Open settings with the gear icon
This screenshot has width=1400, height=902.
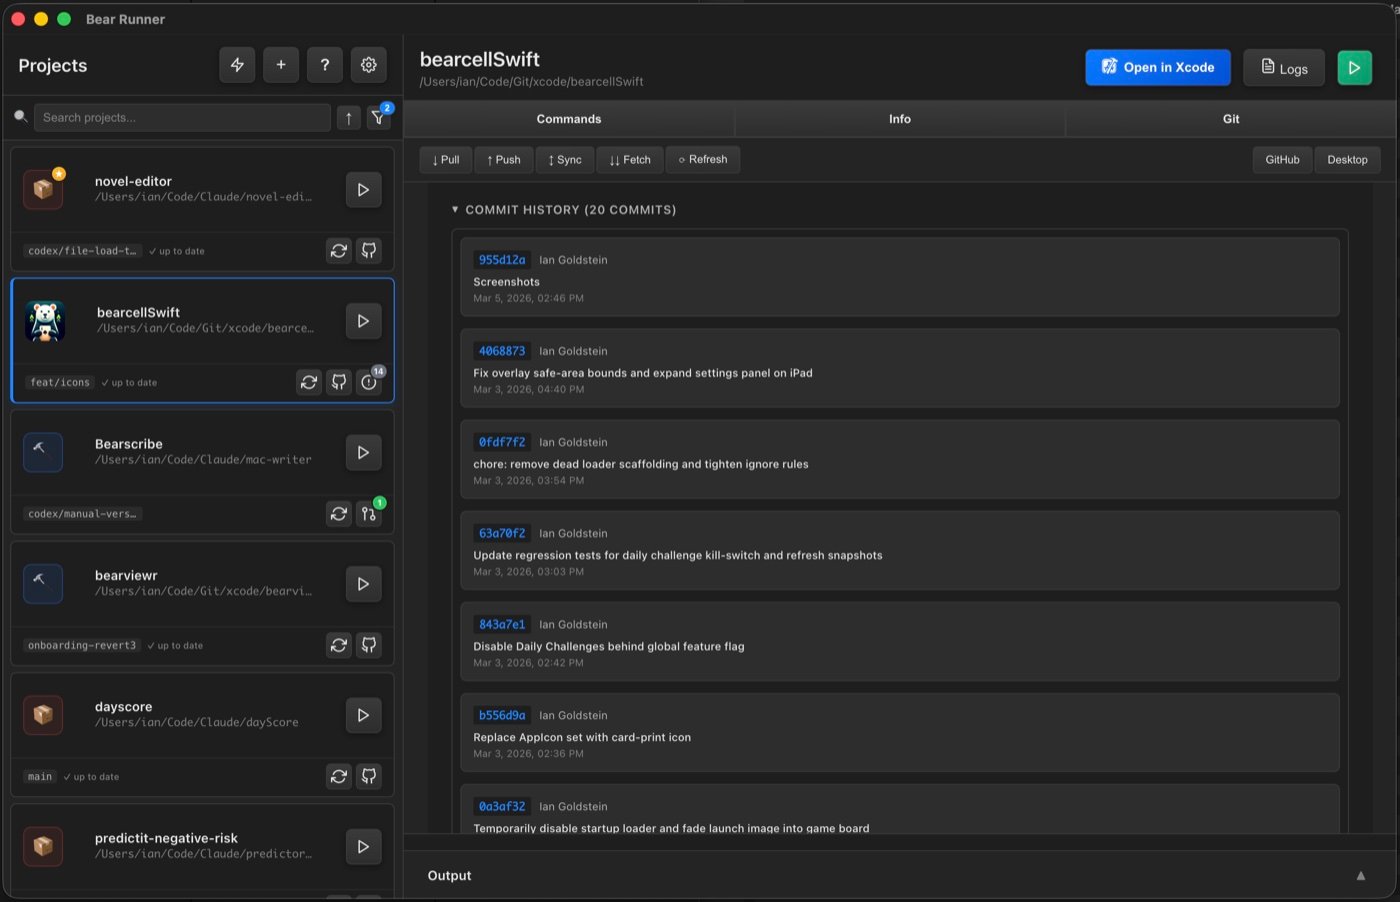click(x=369, y=65)
